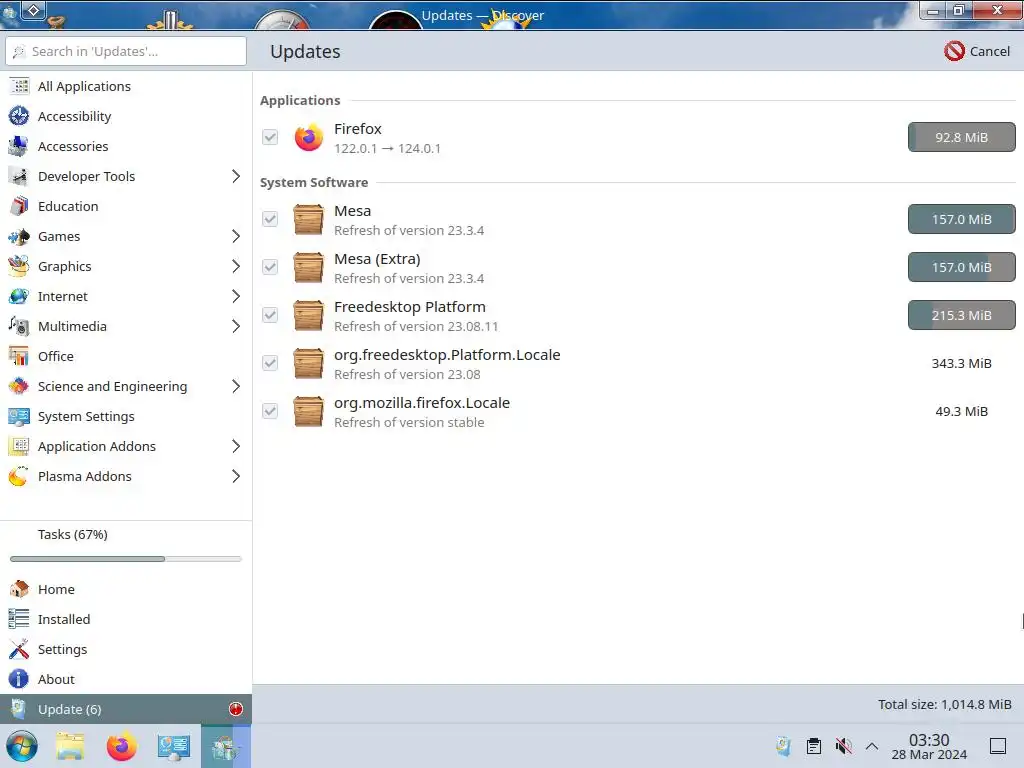Click the Tasks progress bar
The height and width of the screenshot is (768, 1024).
tap(126, 559)
